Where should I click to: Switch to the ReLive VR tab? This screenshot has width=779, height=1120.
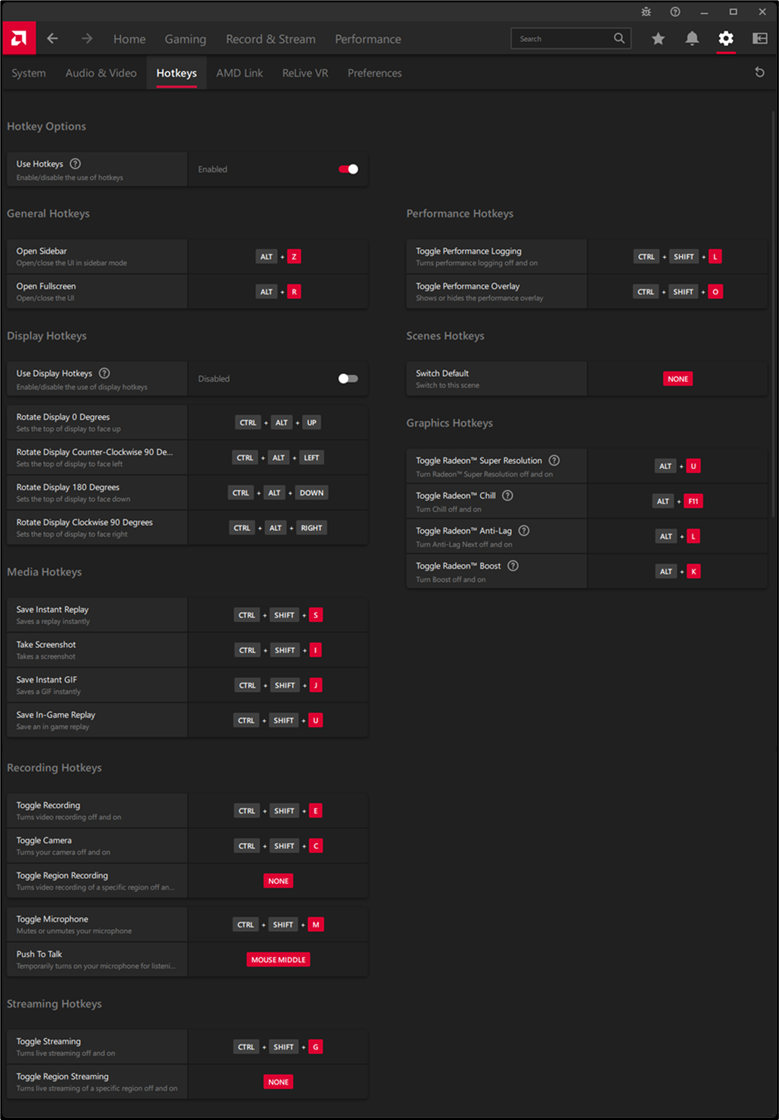tap(305, 73)
